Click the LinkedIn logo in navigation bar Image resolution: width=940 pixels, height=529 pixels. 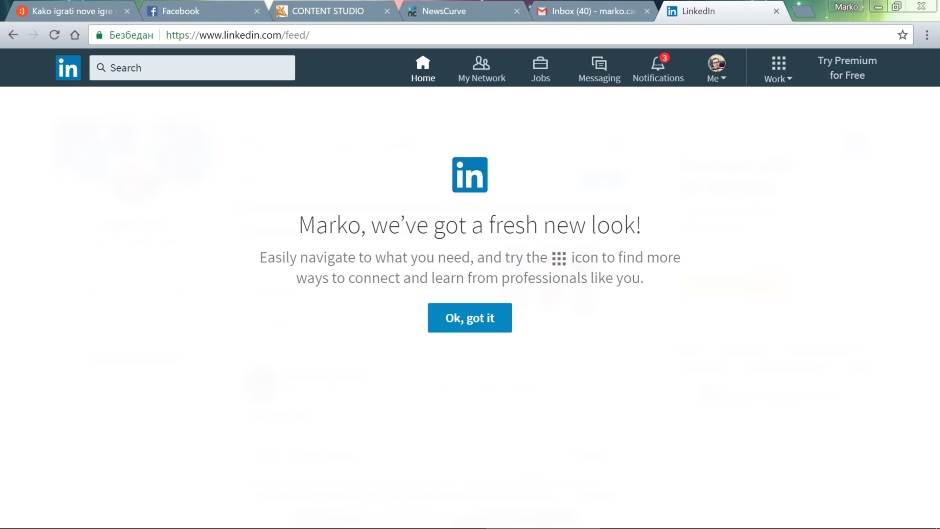(x=68, y=68)
